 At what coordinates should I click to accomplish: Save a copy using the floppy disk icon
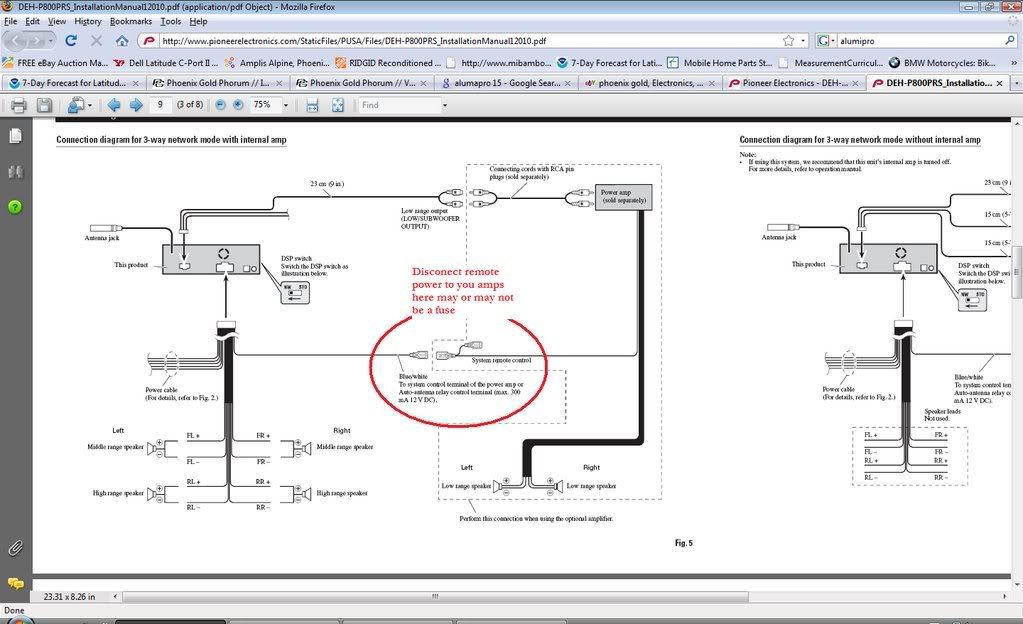point(44,105)
